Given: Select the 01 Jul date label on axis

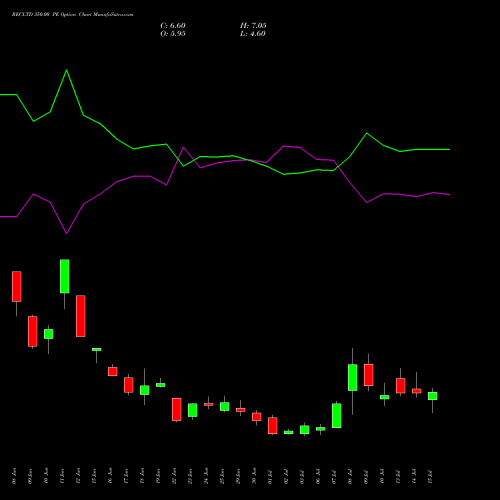Looking at the screenshot, I should pos(270,476).
